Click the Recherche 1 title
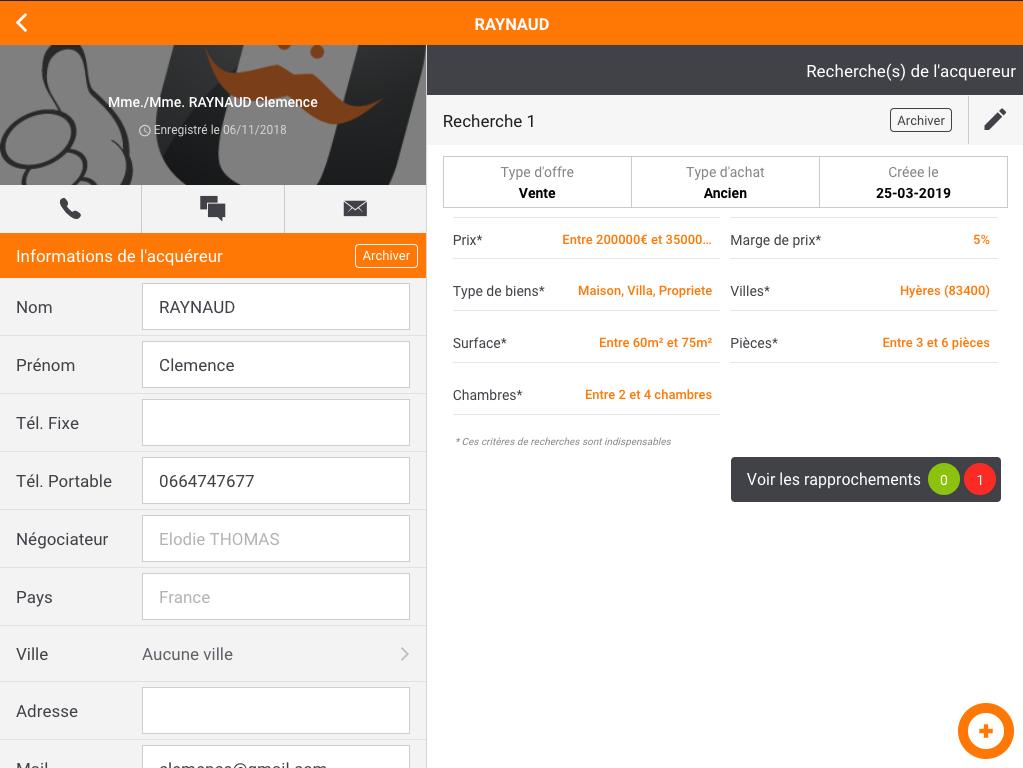Screen dimensions: 1023x768 click(x=489, y=121)
